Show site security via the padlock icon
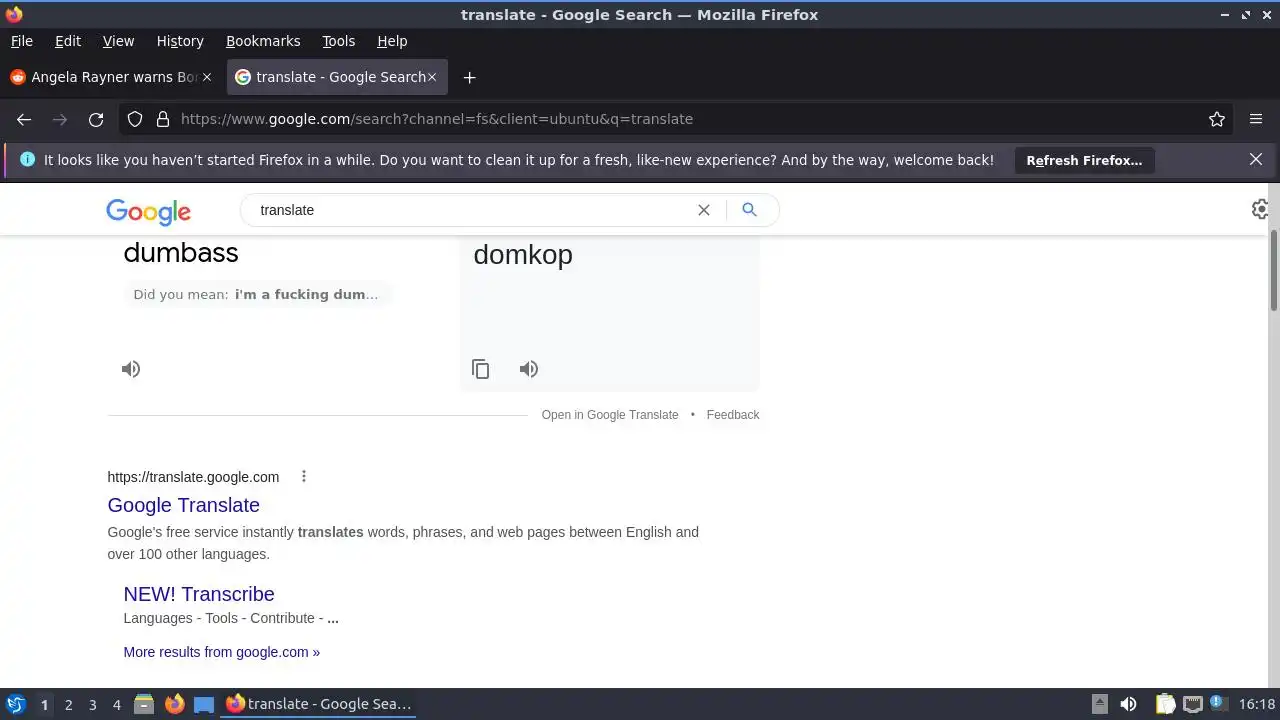This screenshot has width=1280, height=720. point(162,119)
